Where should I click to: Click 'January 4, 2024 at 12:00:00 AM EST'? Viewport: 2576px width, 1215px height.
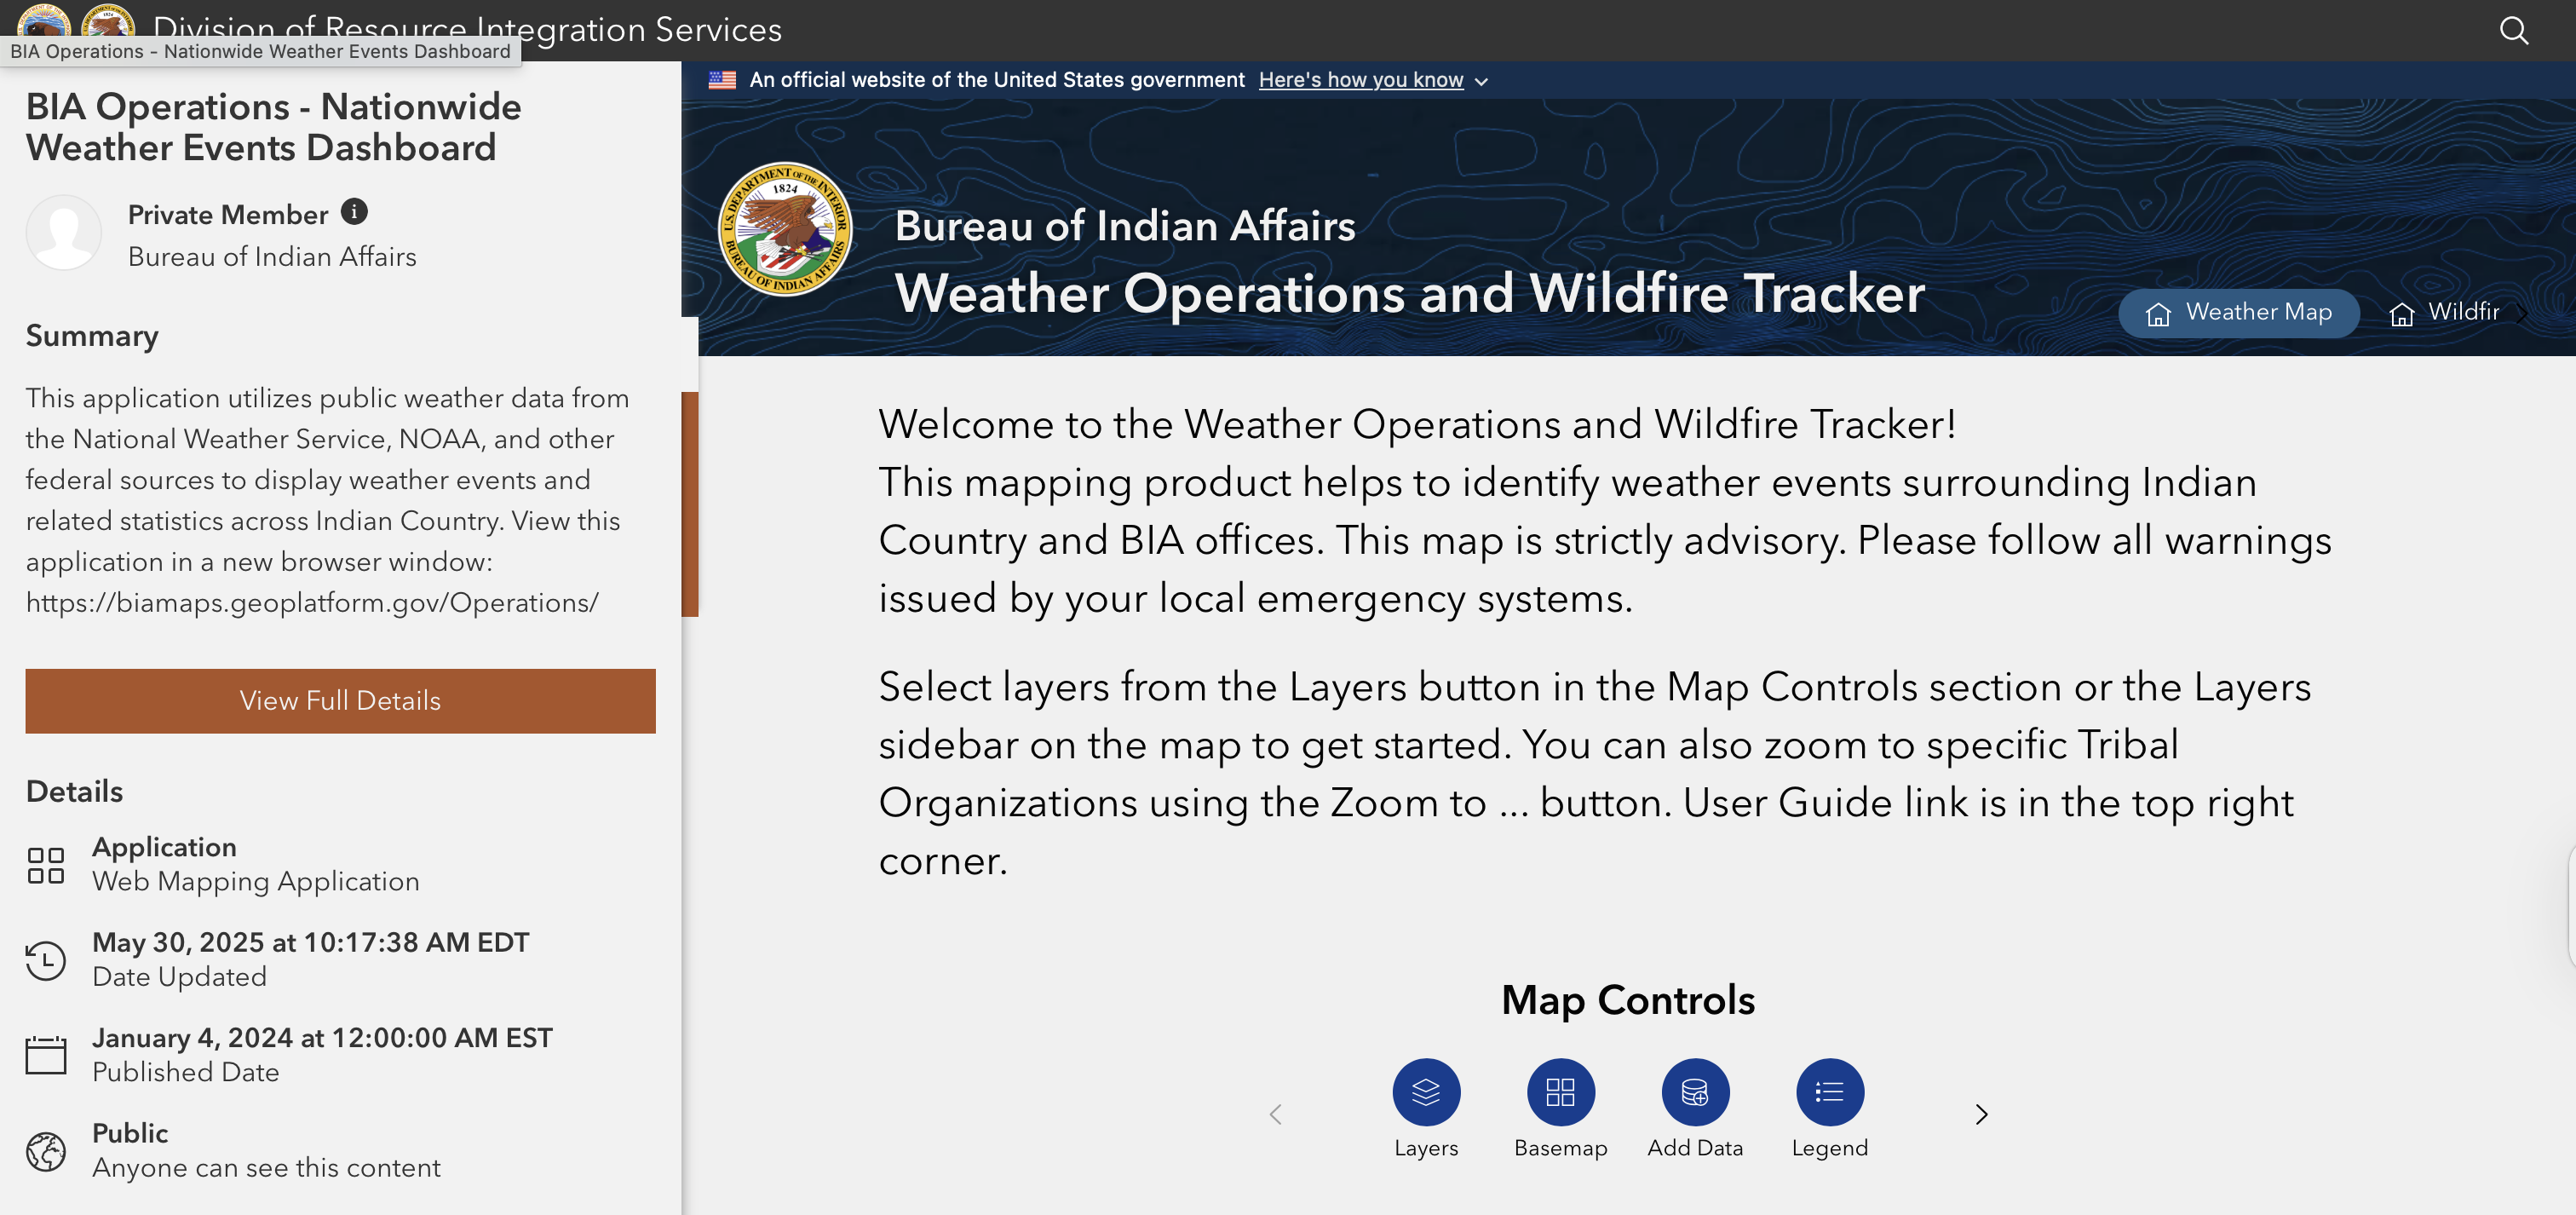coord(322,1037)
